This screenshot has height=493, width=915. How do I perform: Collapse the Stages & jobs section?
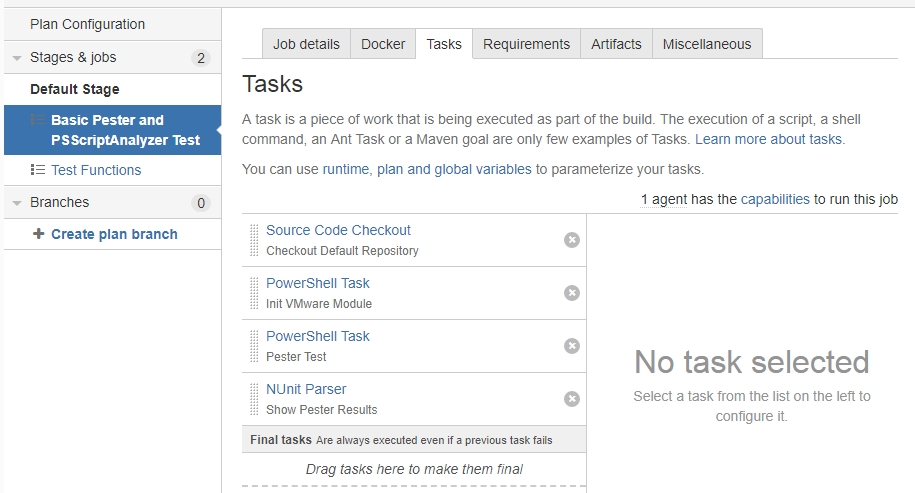pos(17,58)
